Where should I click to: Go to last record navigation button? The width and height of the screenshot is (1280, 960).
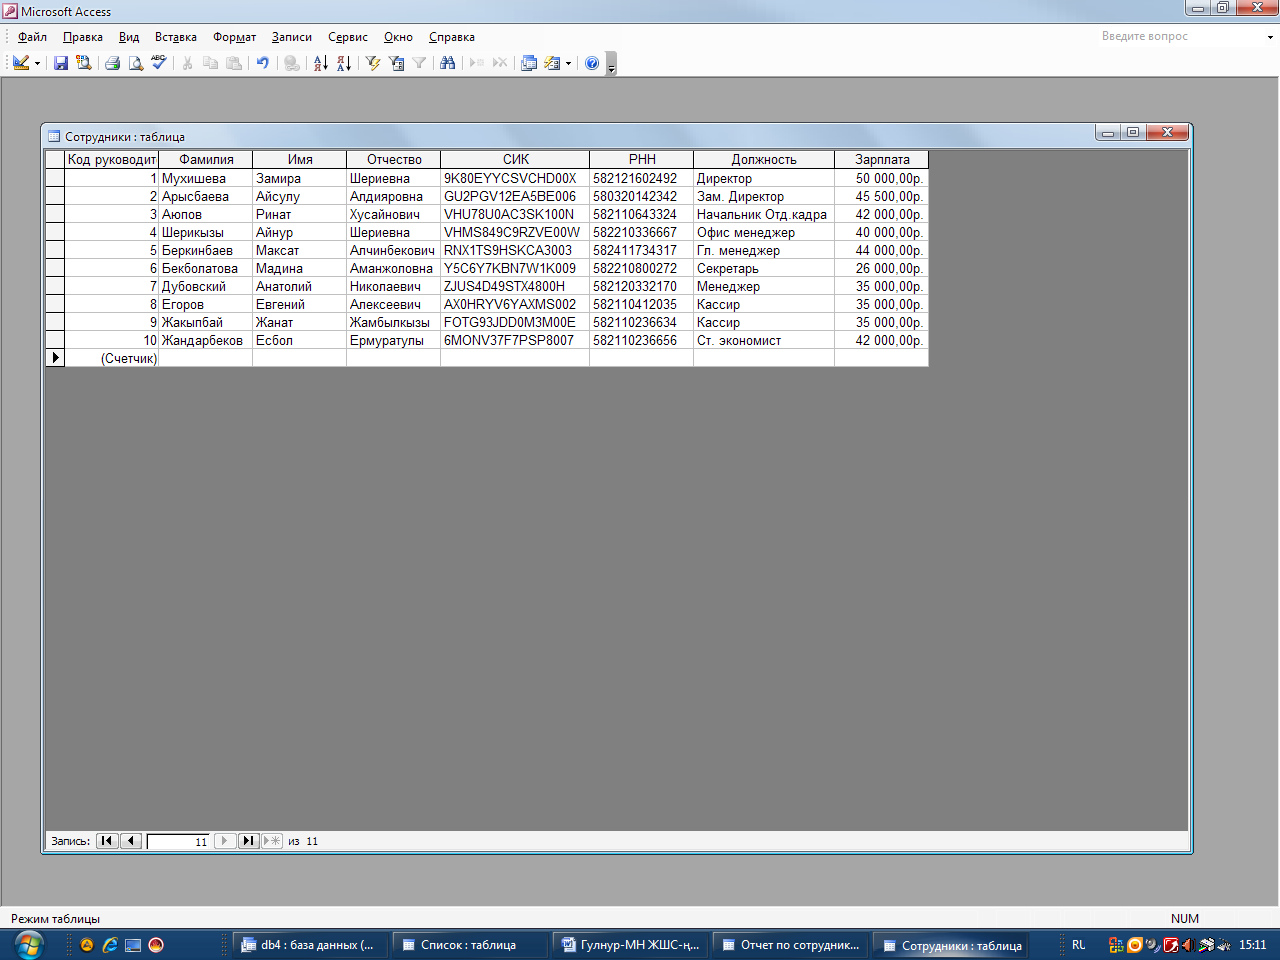[x=249, y=841]
